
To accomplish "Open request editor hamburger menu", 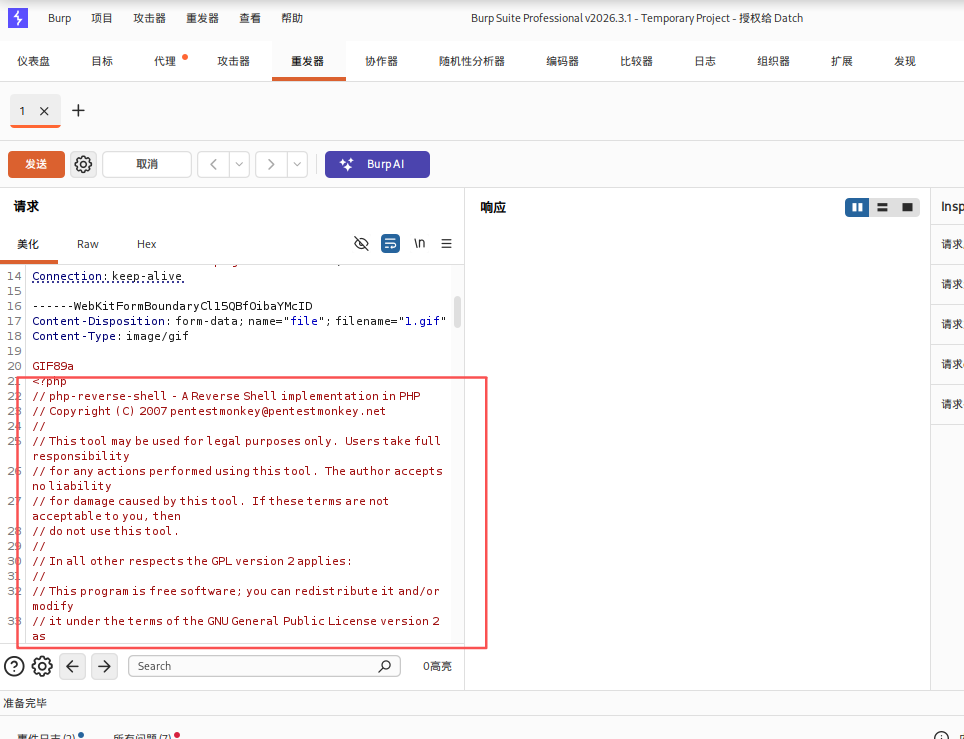I will coord(446,243).
